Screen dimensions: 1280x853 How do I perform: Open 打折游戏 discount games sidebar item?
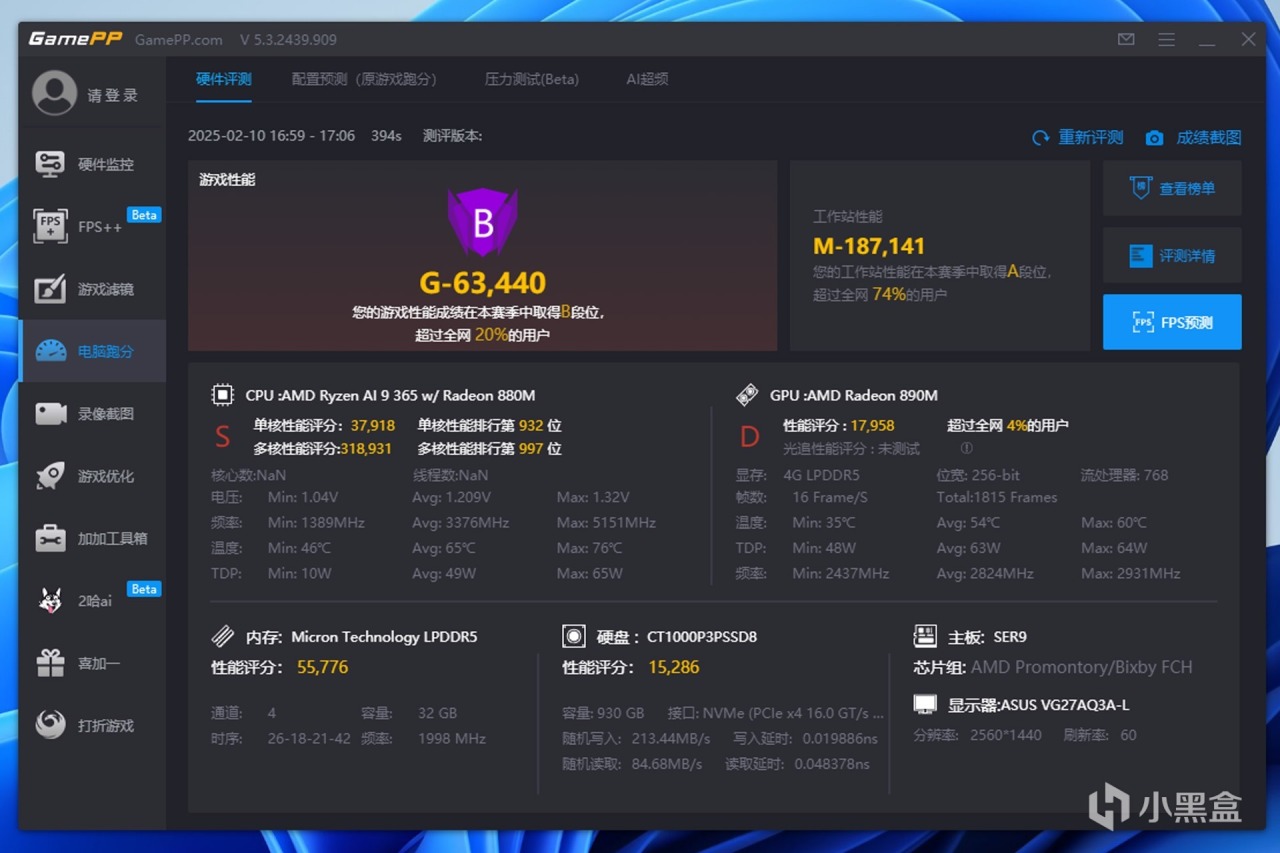[92, 725]
